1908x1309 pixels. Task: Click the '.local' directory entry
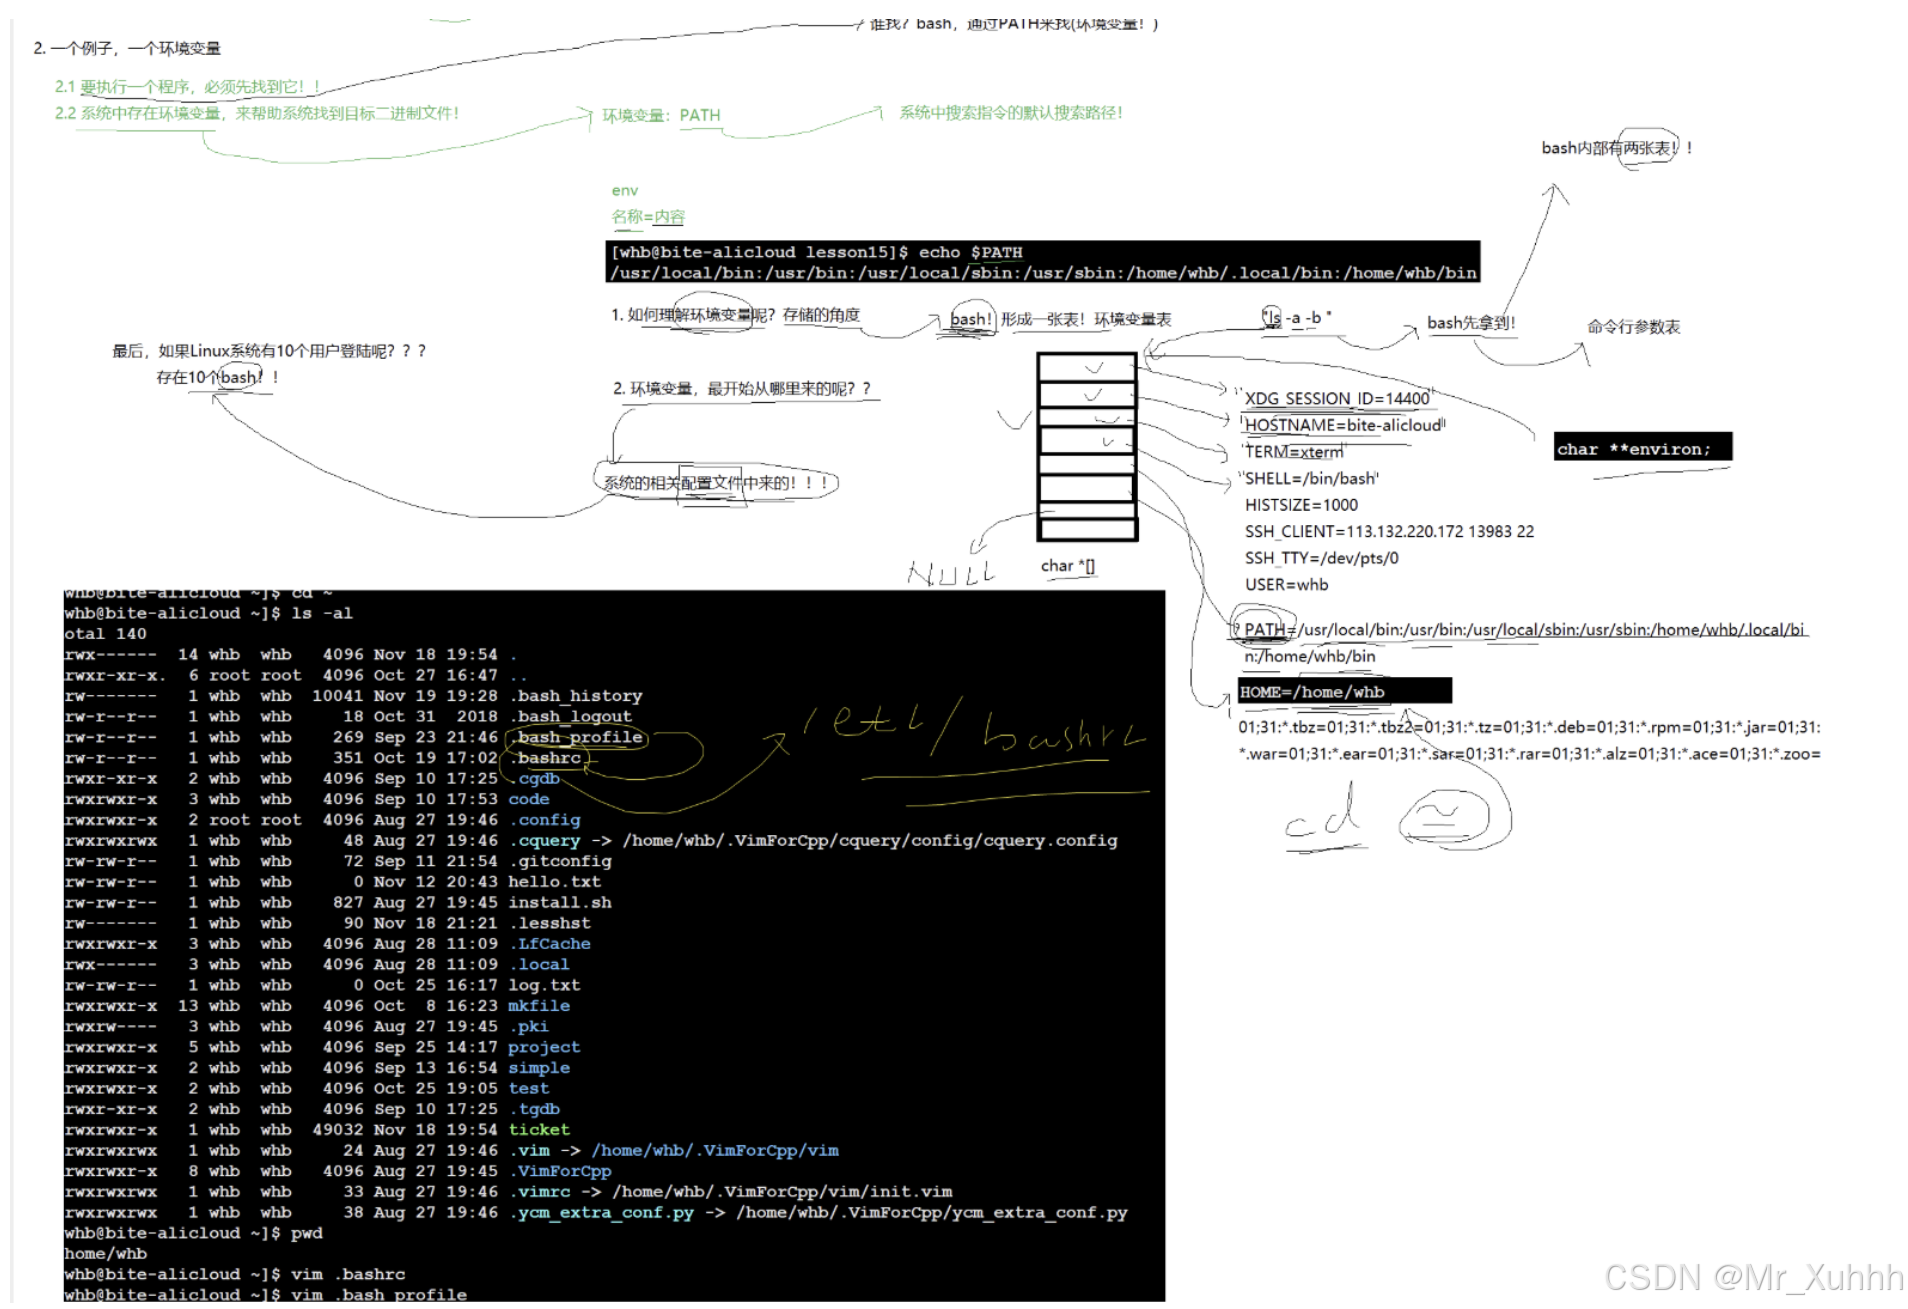pos(539,964)
